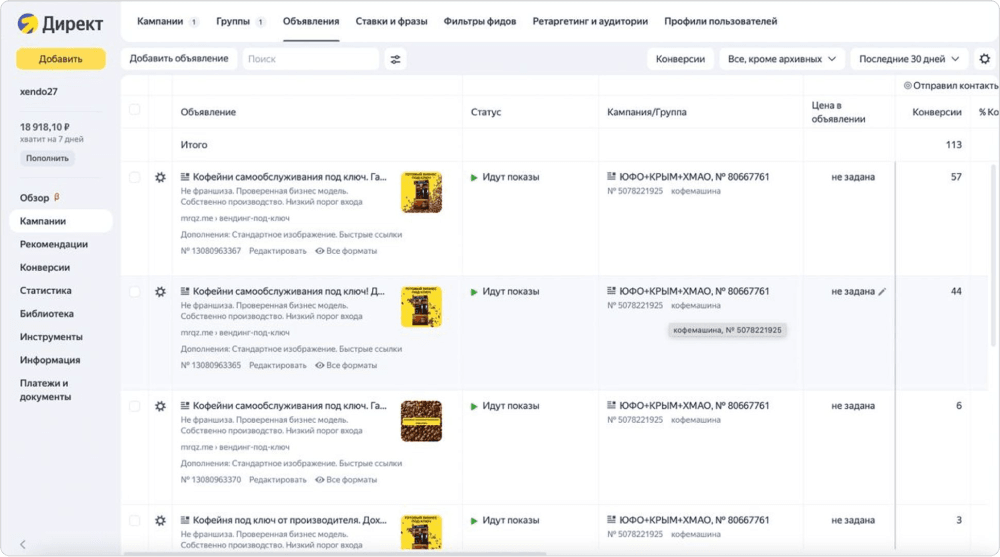Open Платежи и документы in sidebar
1000x557 pixels.
click(45, 390)
